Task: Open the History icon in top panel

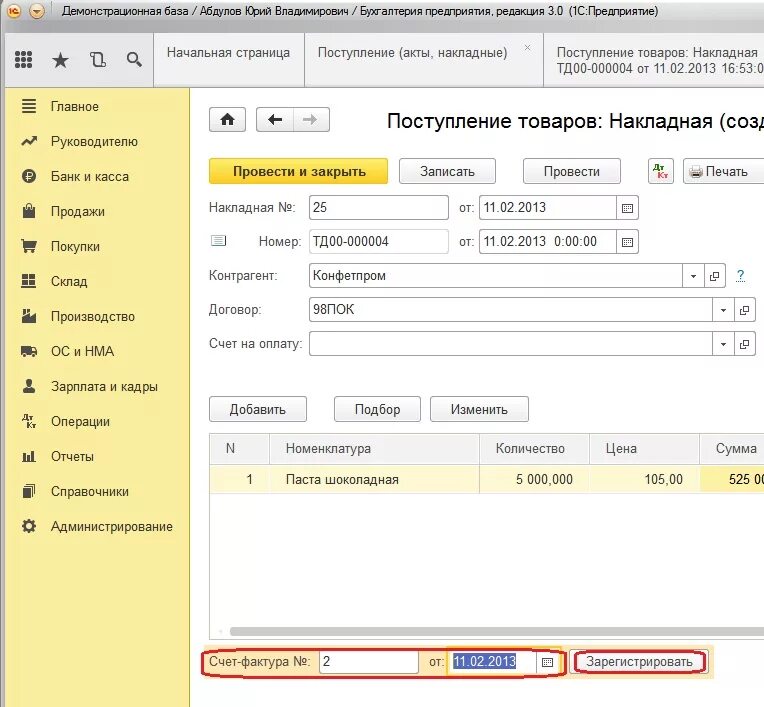Action: 98,59
